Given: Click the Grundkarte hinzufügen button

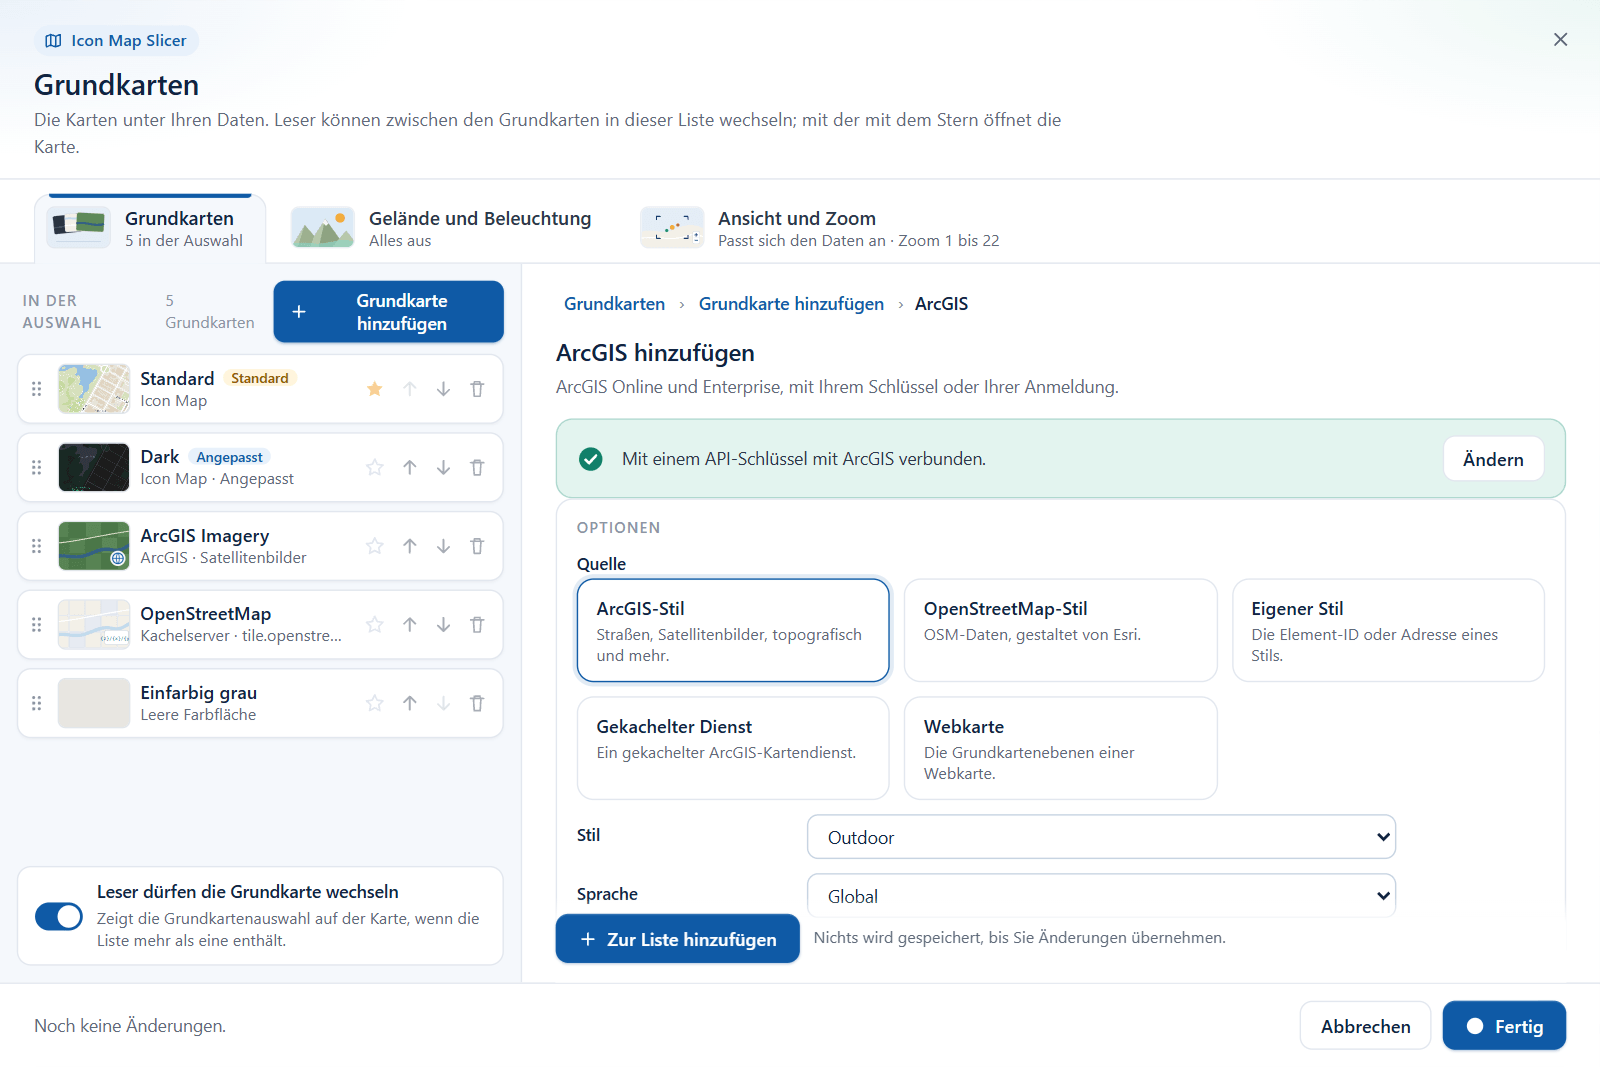Looking at the screenshot, I should click(388, 312).
